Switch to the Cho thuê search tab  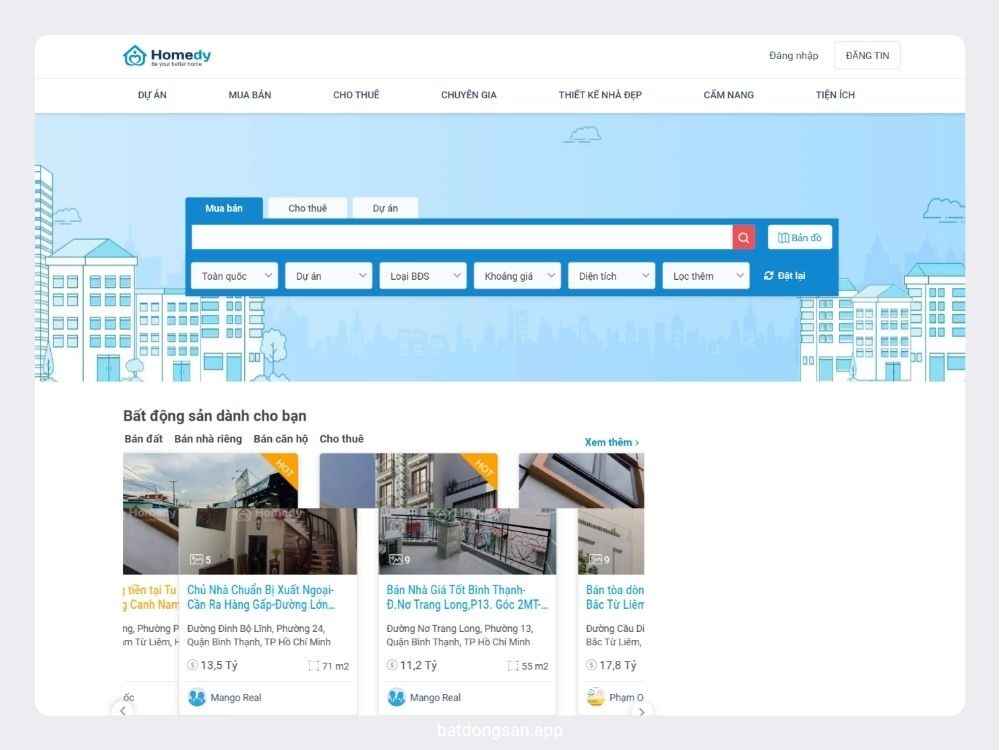click(308, 208)
